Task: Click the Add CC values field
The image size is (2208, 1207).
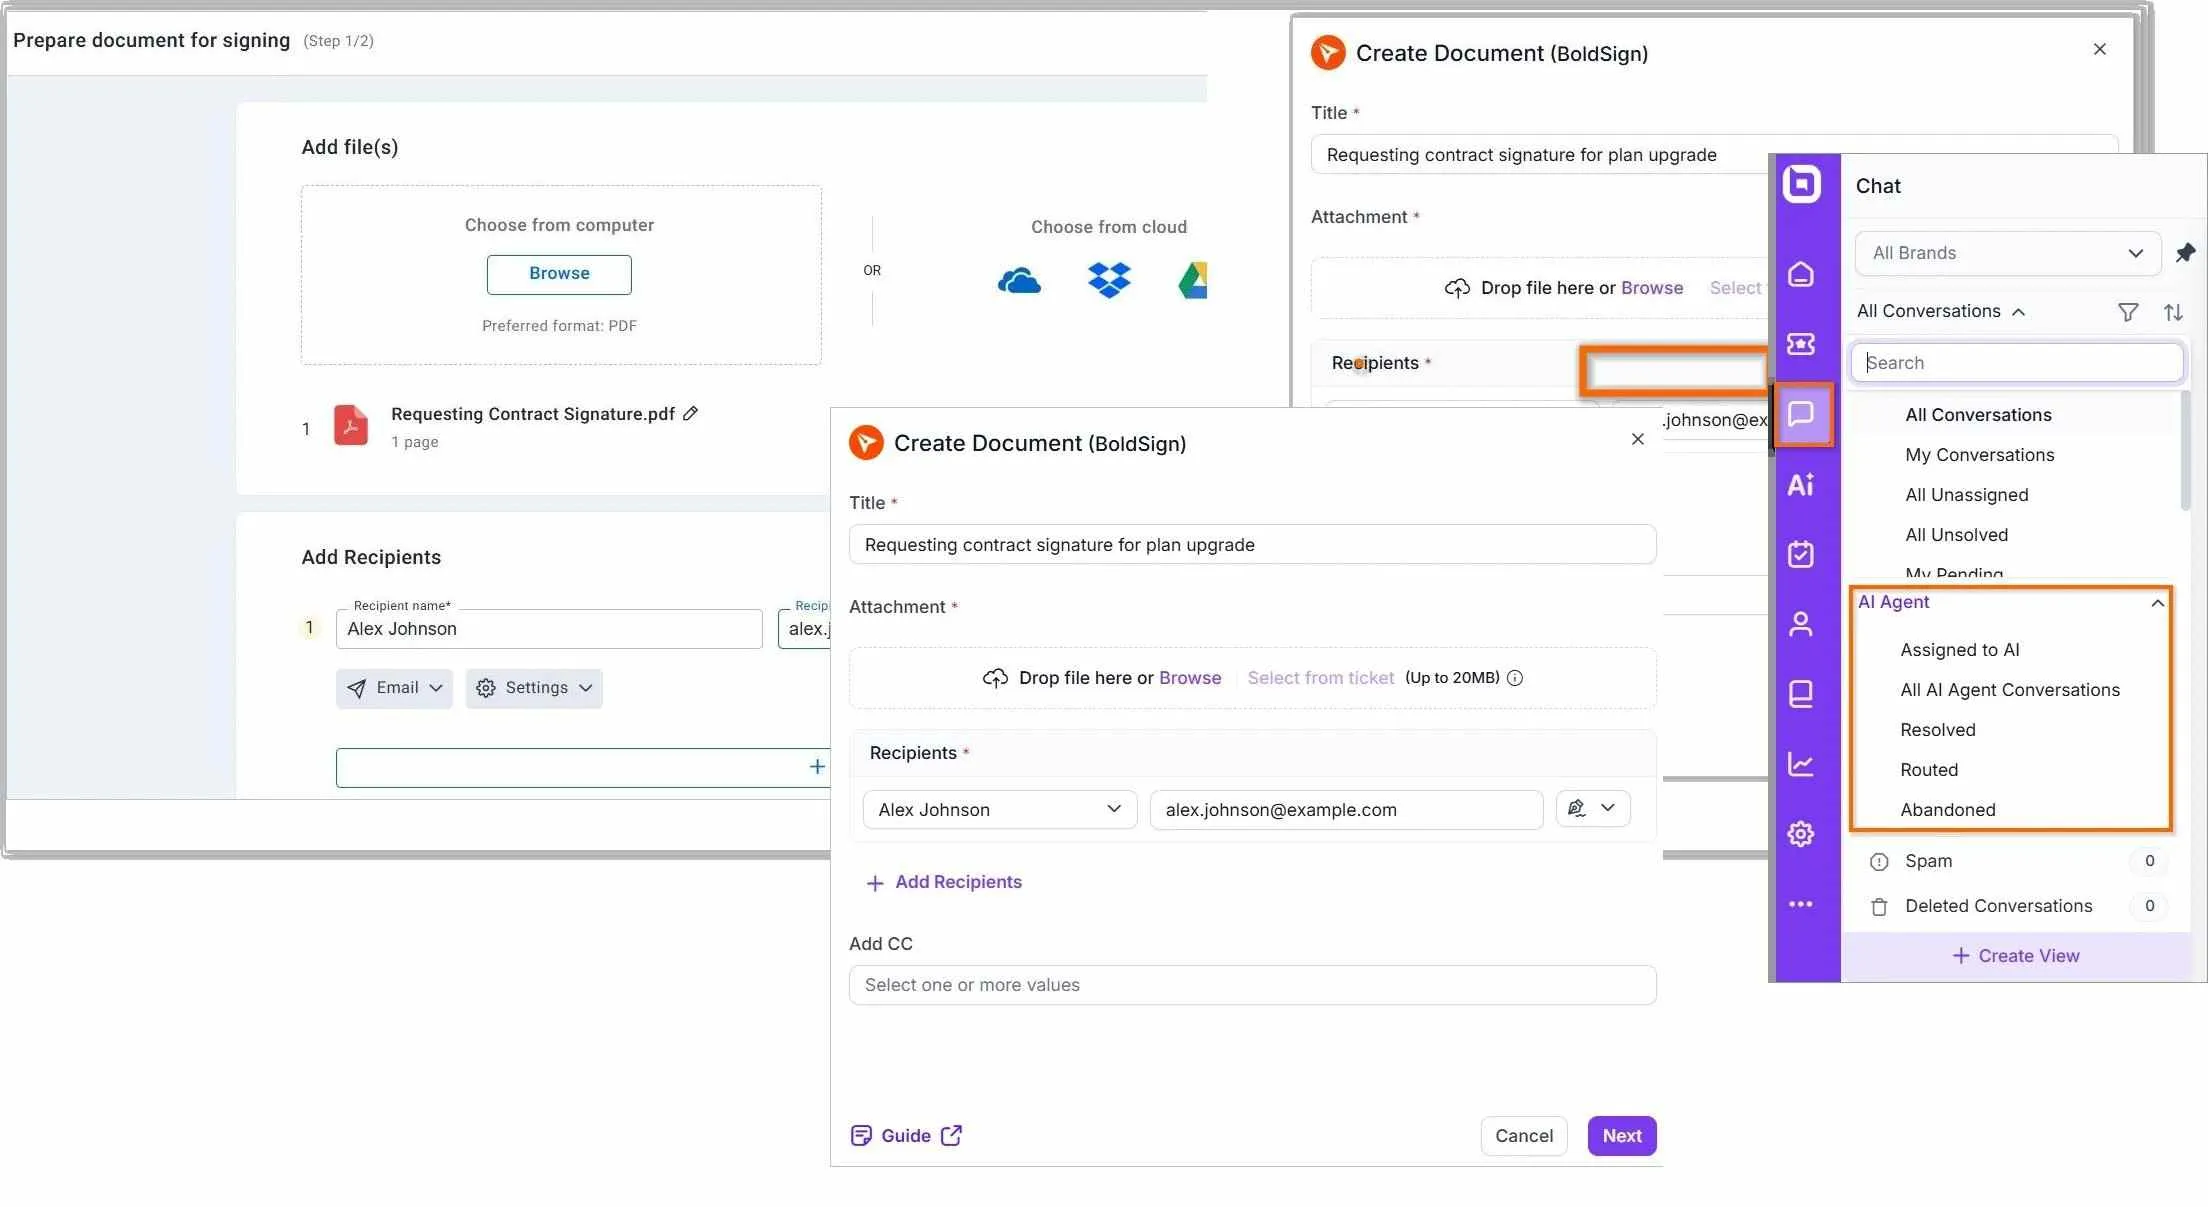Action: pos(1252,985)
